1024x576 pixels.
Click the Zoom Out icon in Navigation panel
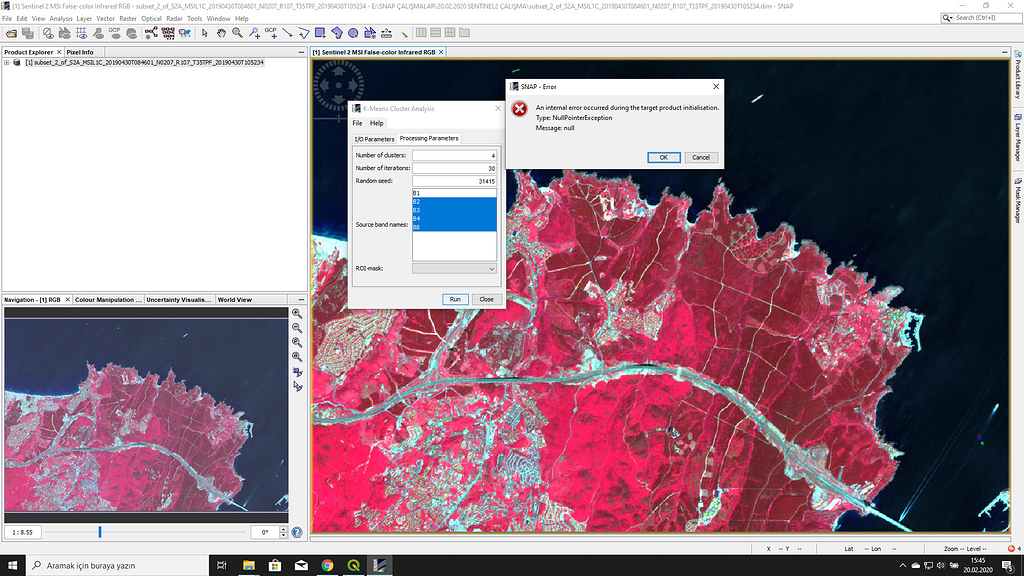pos(297,328)
